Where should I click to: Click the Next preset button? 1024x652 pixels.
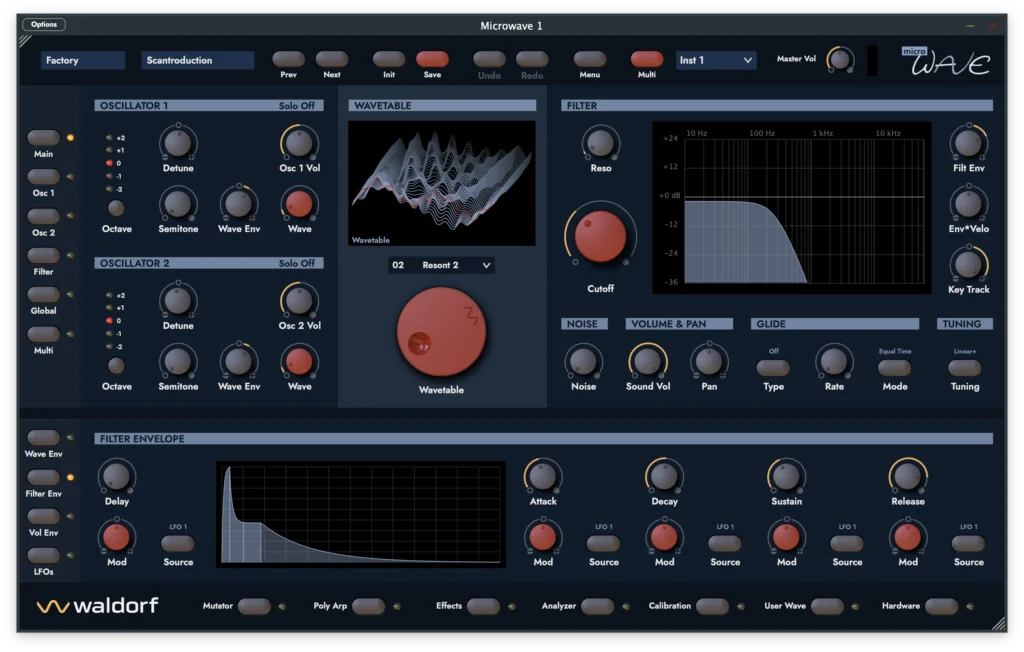[332, 59]
